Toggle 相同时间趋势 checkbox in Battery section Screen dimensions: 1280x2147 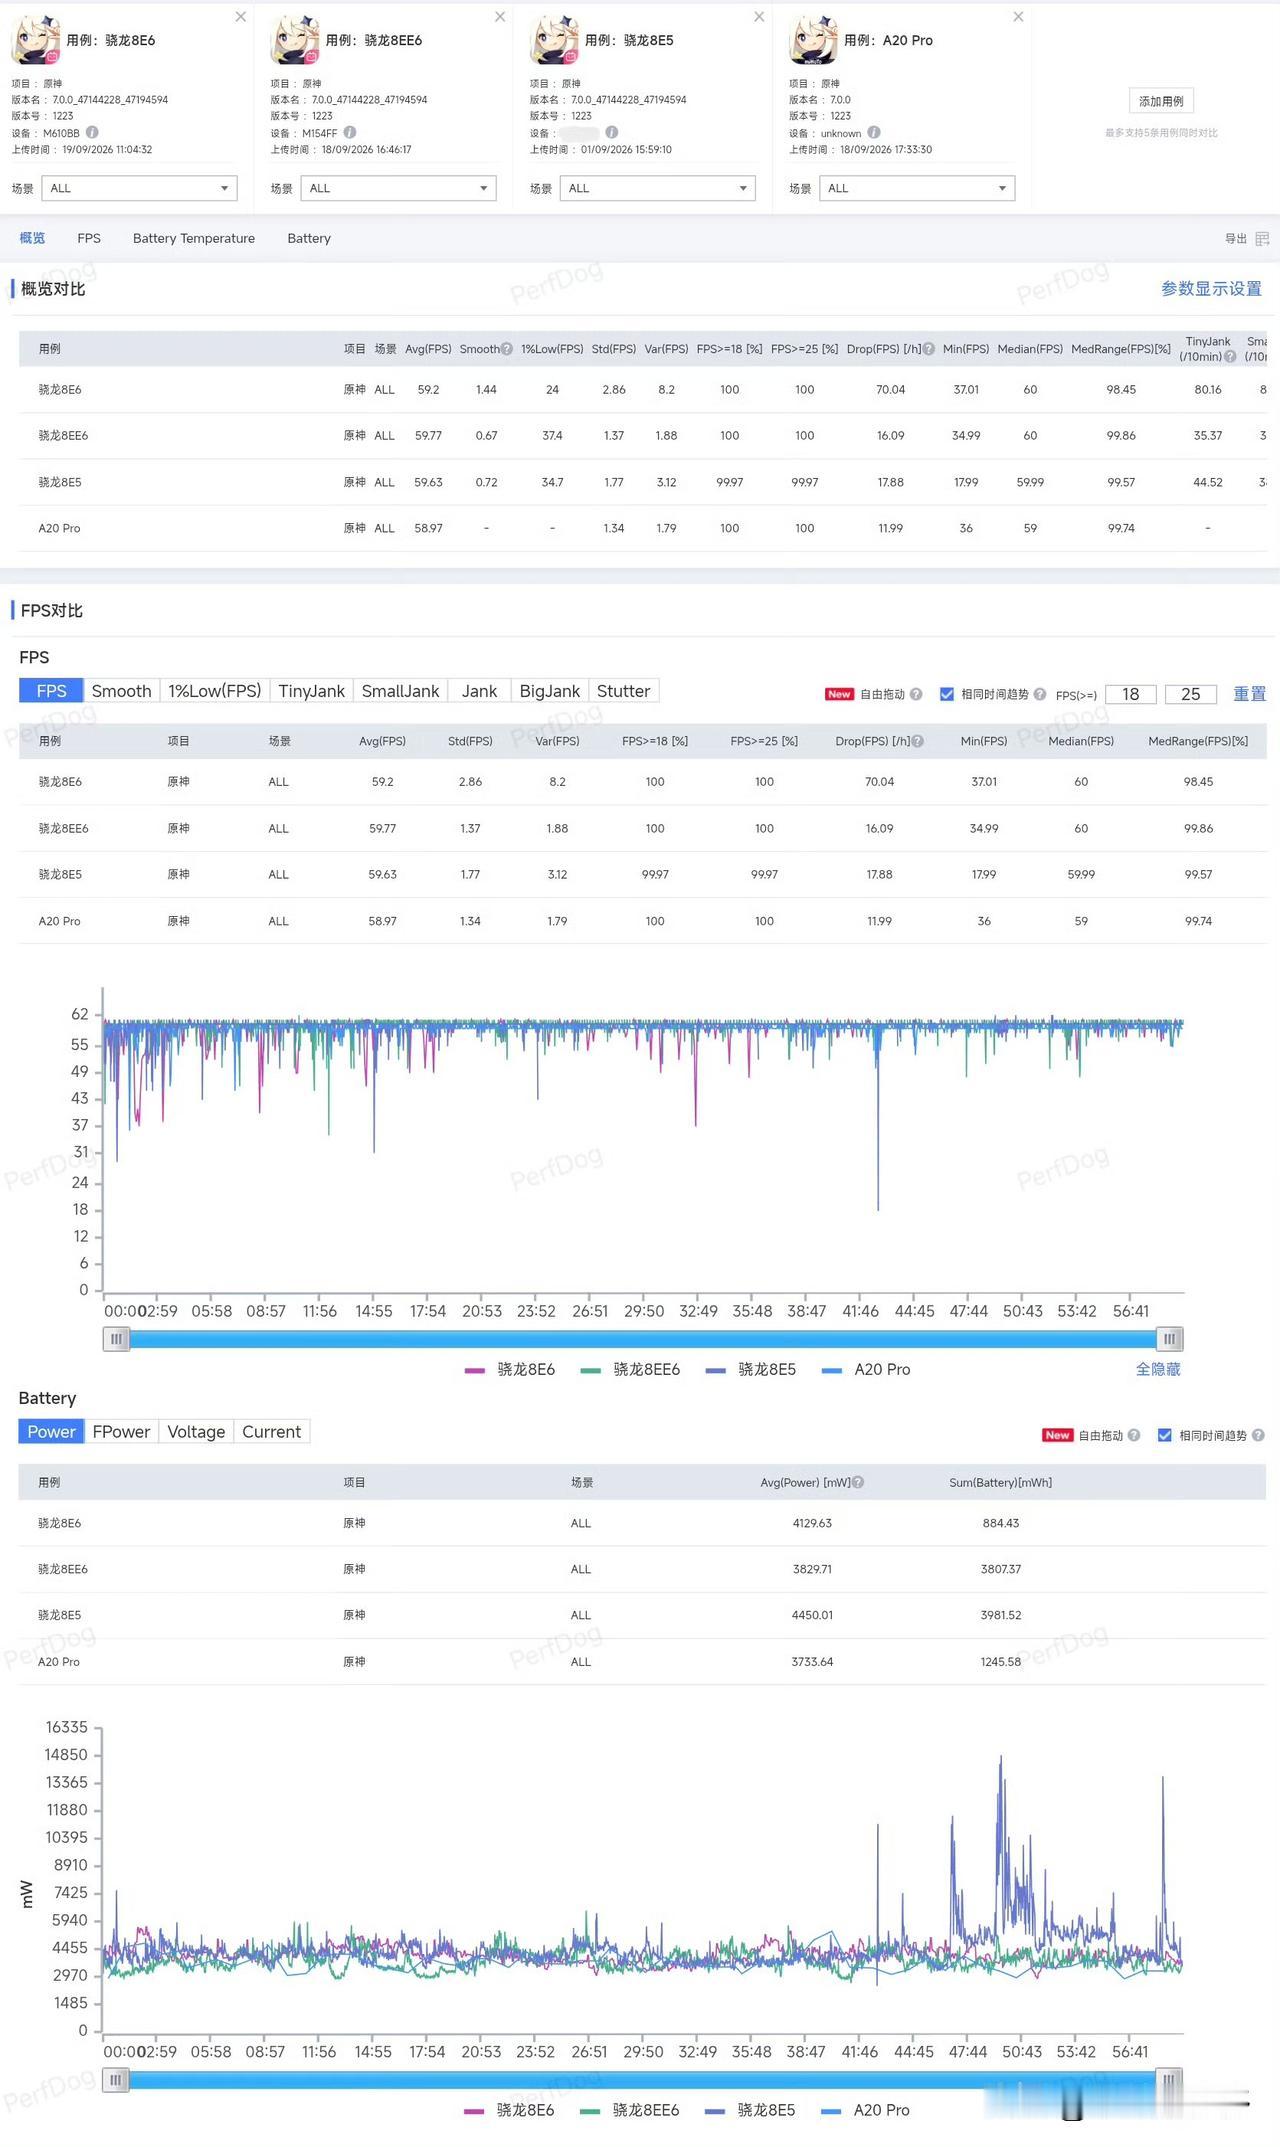click(x=1165, y=1435)
